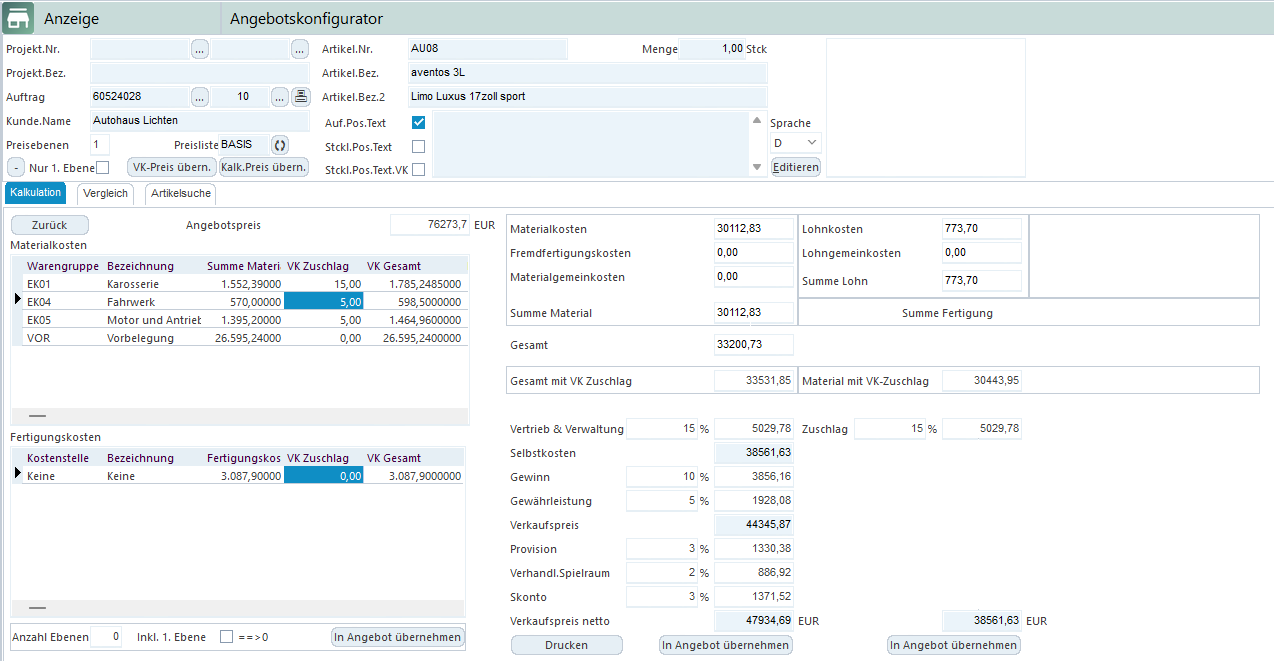Open lookup next to first Projekt.Nr. field
The height and width of the screenshot is (661, 1274).
pyautogui.click(x=200, y=49)
